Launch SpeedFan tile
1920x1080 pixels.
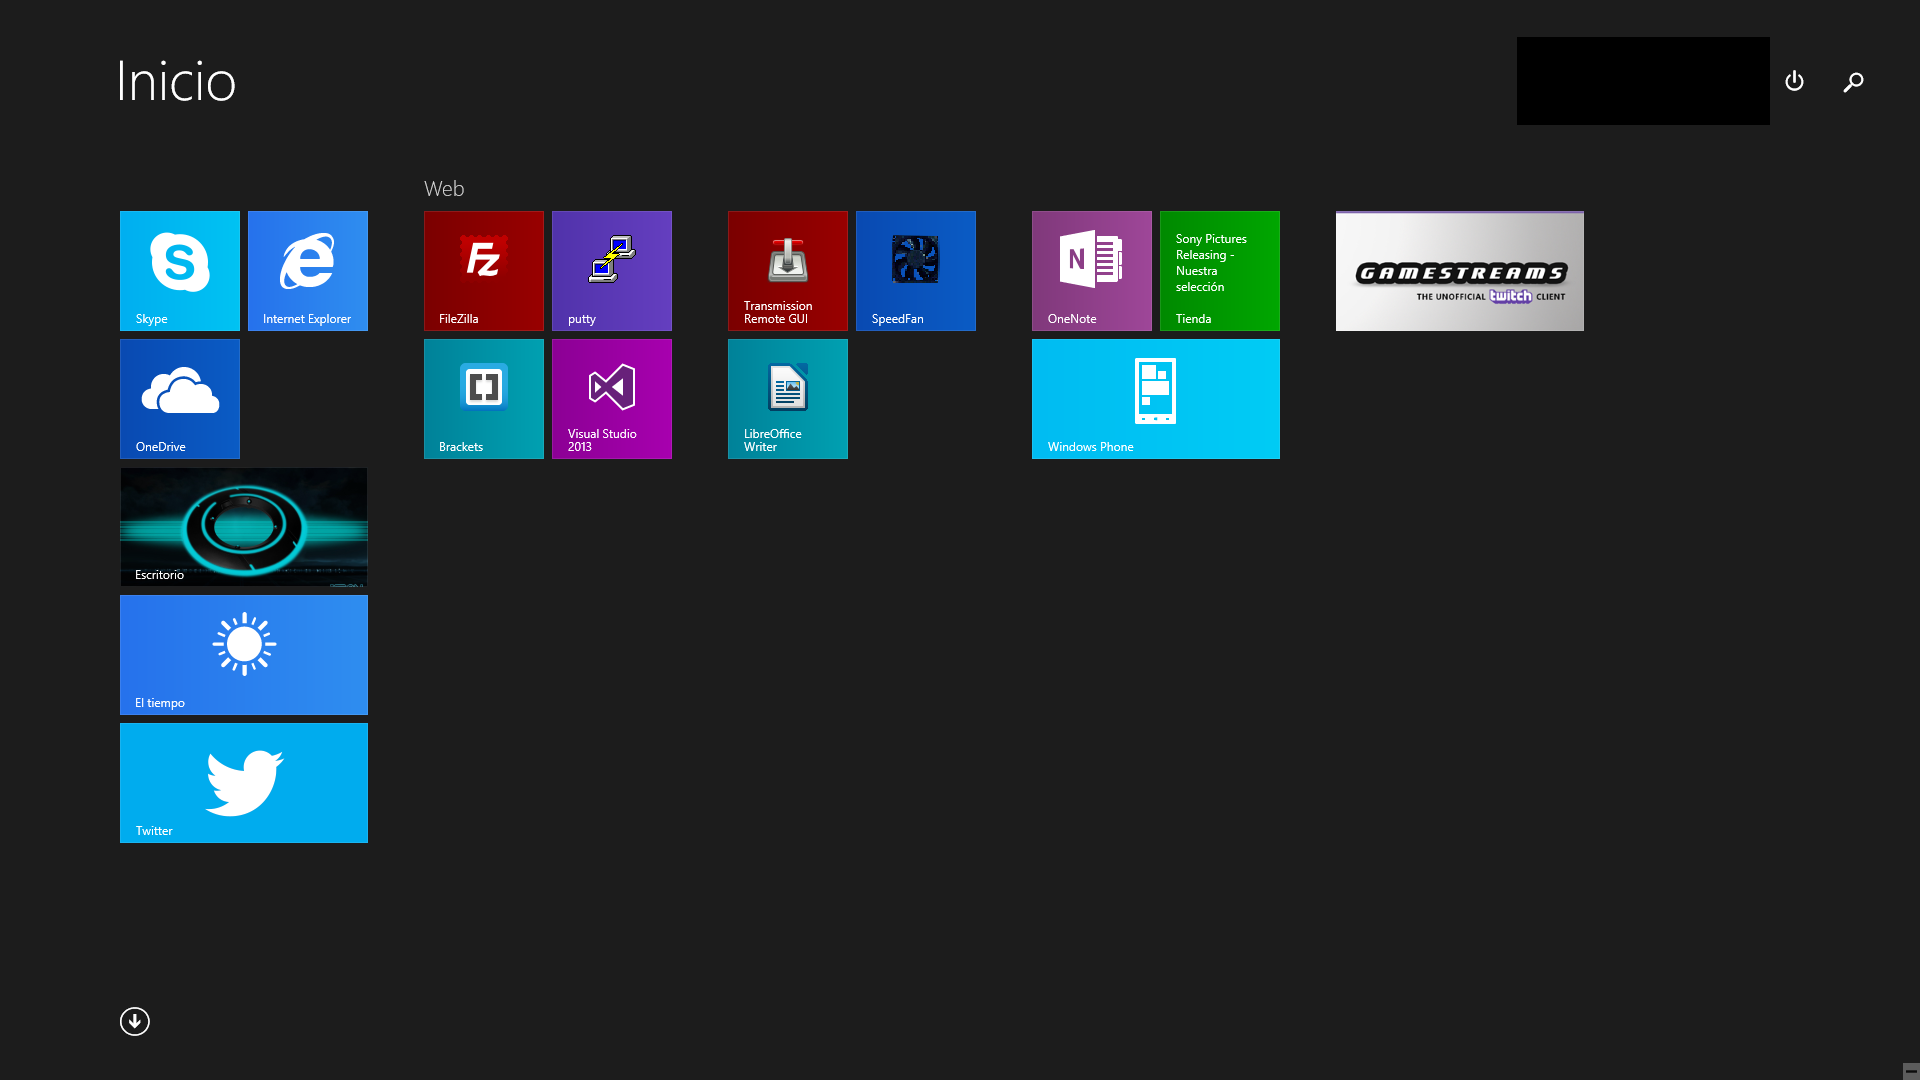tap(916, 271)
